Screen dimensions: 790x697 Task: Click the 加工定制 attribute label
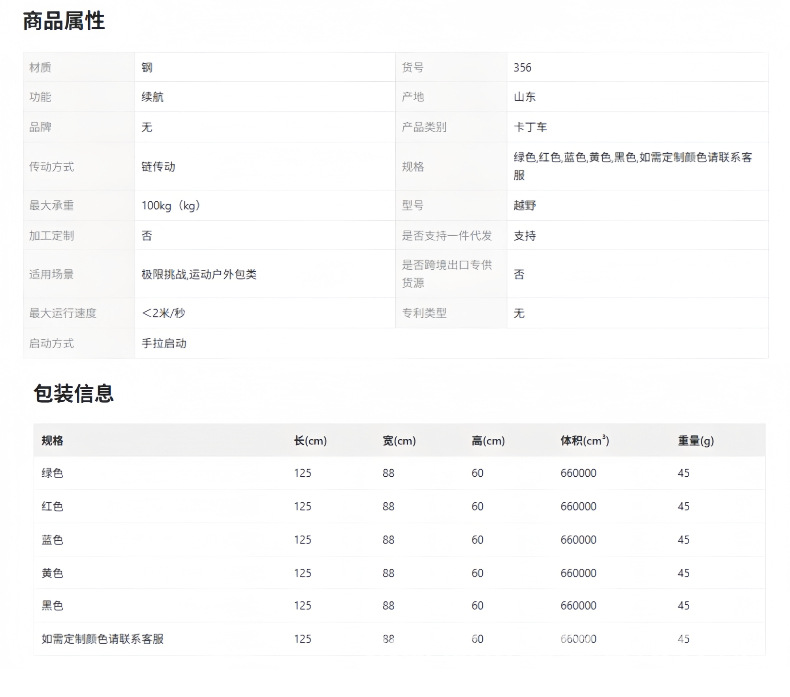coord(51,235)
